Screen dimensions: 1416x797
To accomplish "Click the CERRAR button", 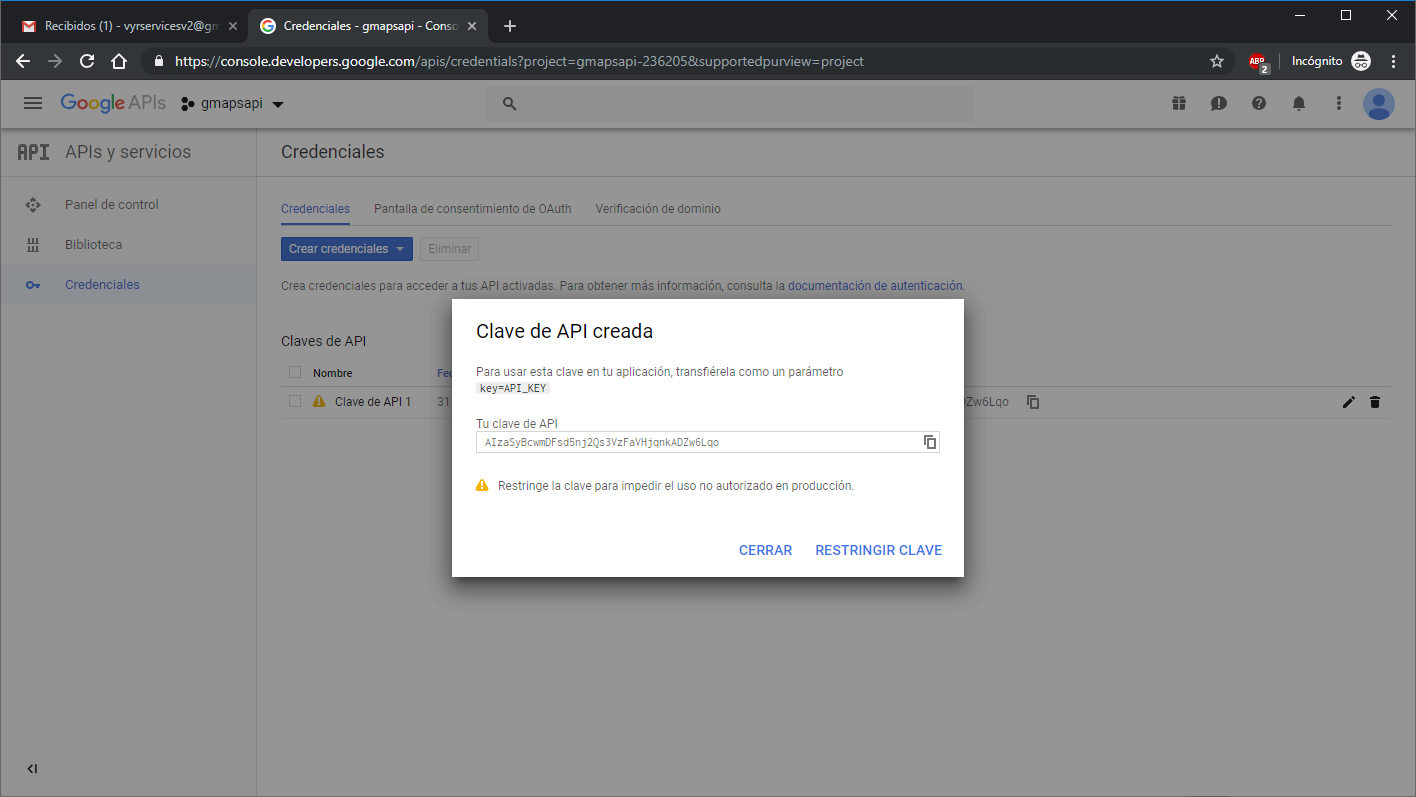I will (765, 550).
